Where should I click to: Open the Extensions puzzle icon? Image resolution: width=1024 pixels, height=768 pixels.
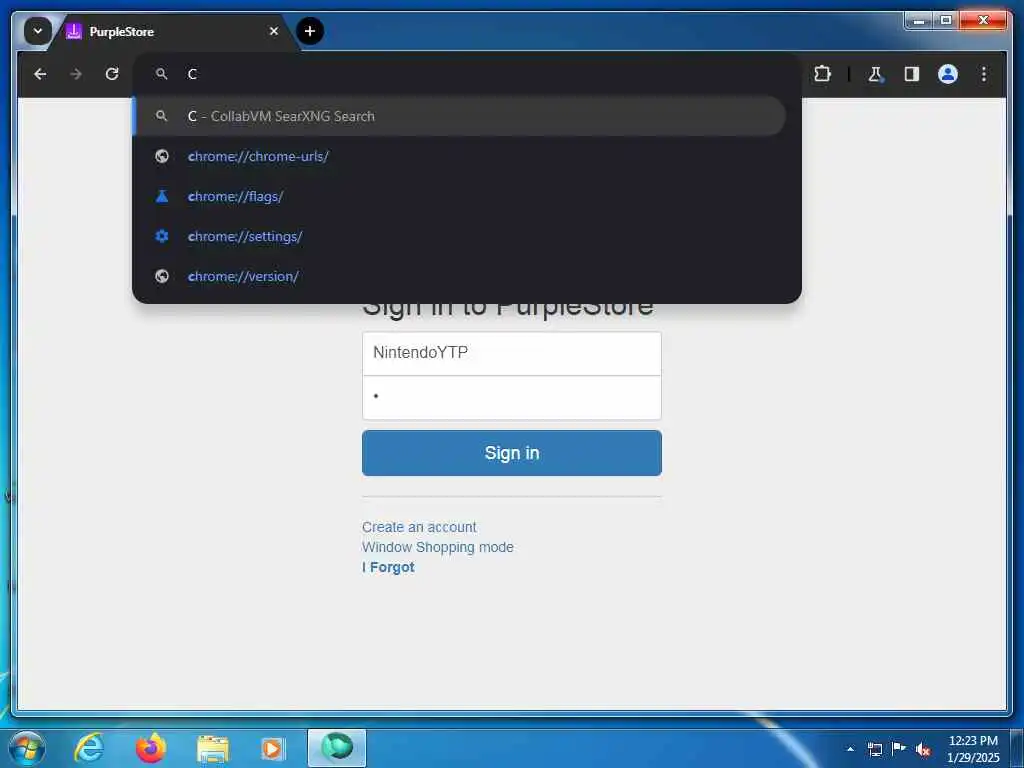[822, 74]
